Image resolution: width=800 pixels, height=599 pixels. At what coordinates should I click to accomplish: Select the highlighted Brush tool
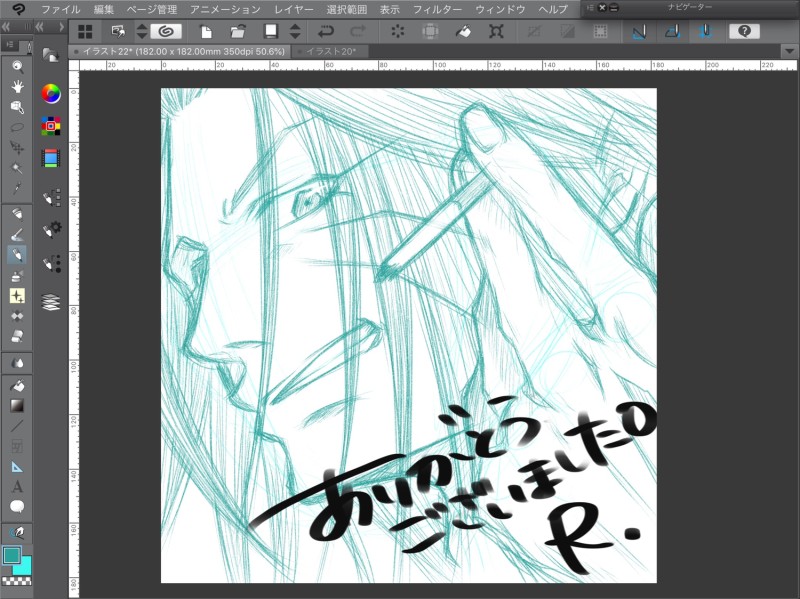17,255
